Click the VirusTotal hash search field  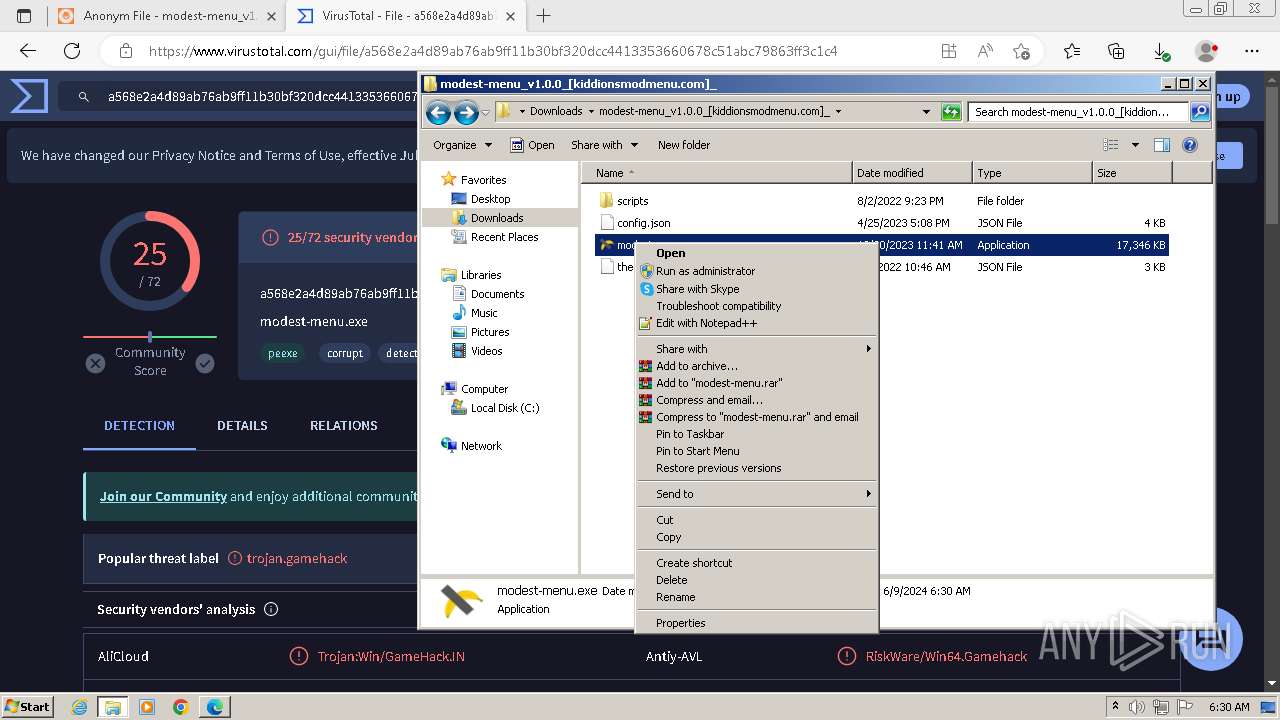tap(262, 97)
